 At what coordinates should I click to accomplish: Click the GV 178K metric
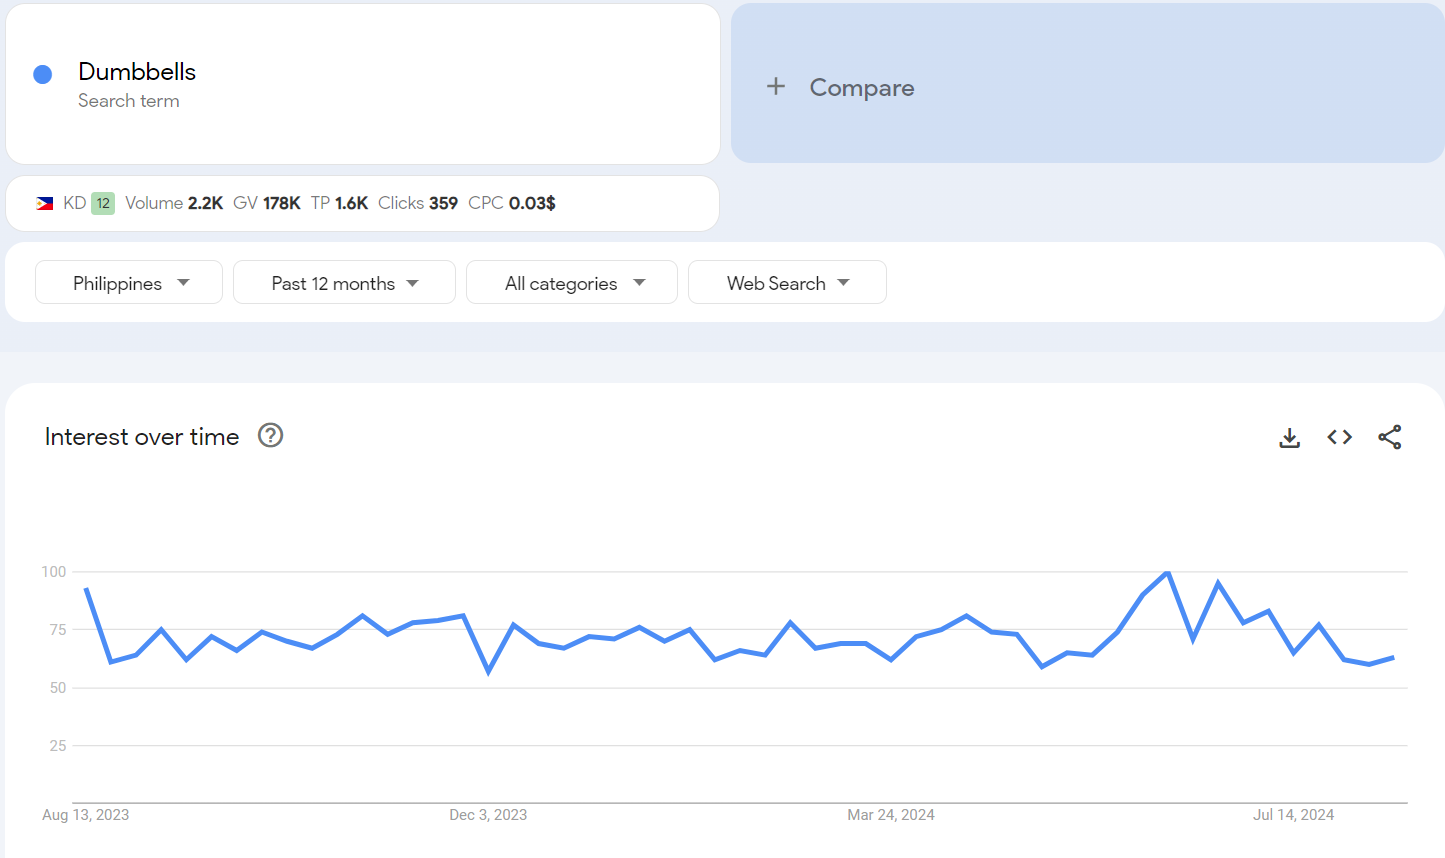267,203
